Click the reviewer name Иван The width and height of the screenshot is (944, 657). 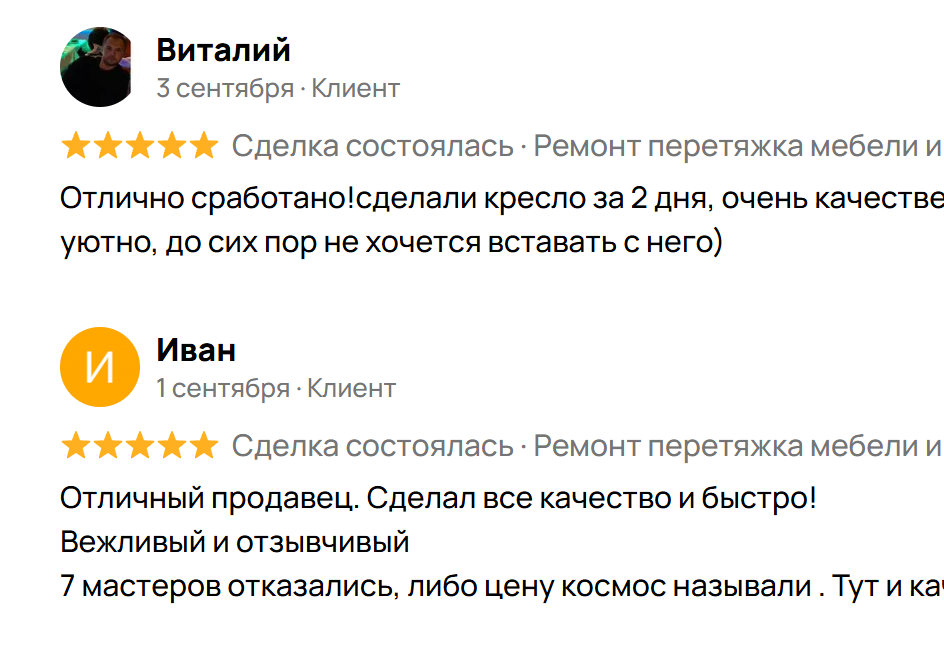(196, 350)
